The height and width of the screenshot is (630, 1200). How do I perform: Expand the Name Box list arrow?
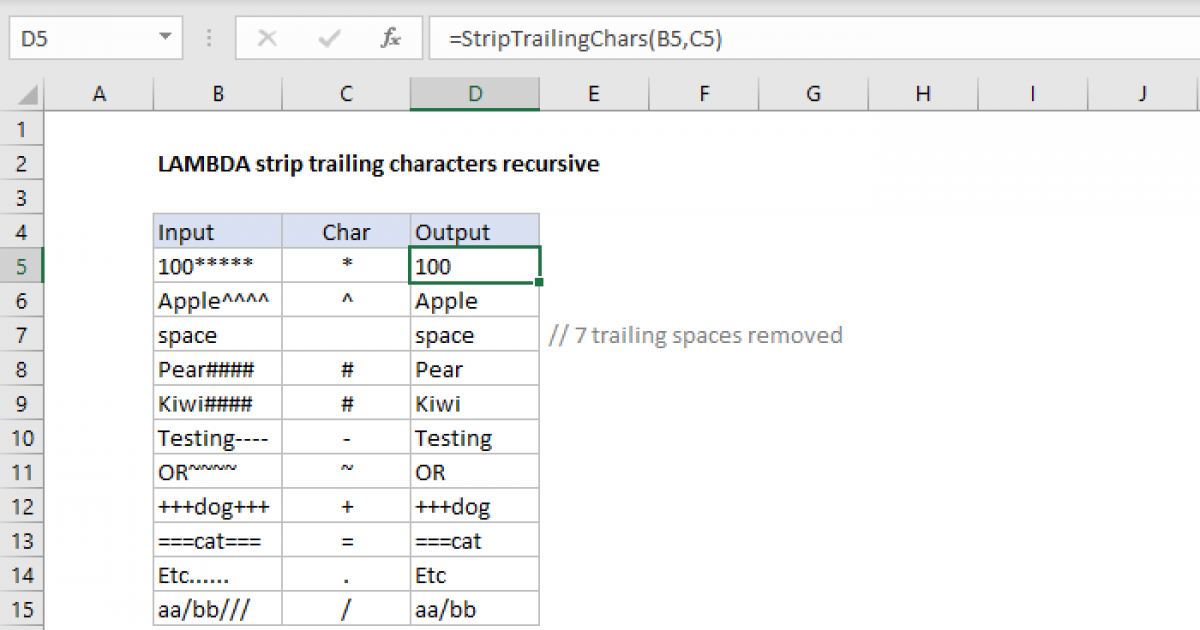167,38
